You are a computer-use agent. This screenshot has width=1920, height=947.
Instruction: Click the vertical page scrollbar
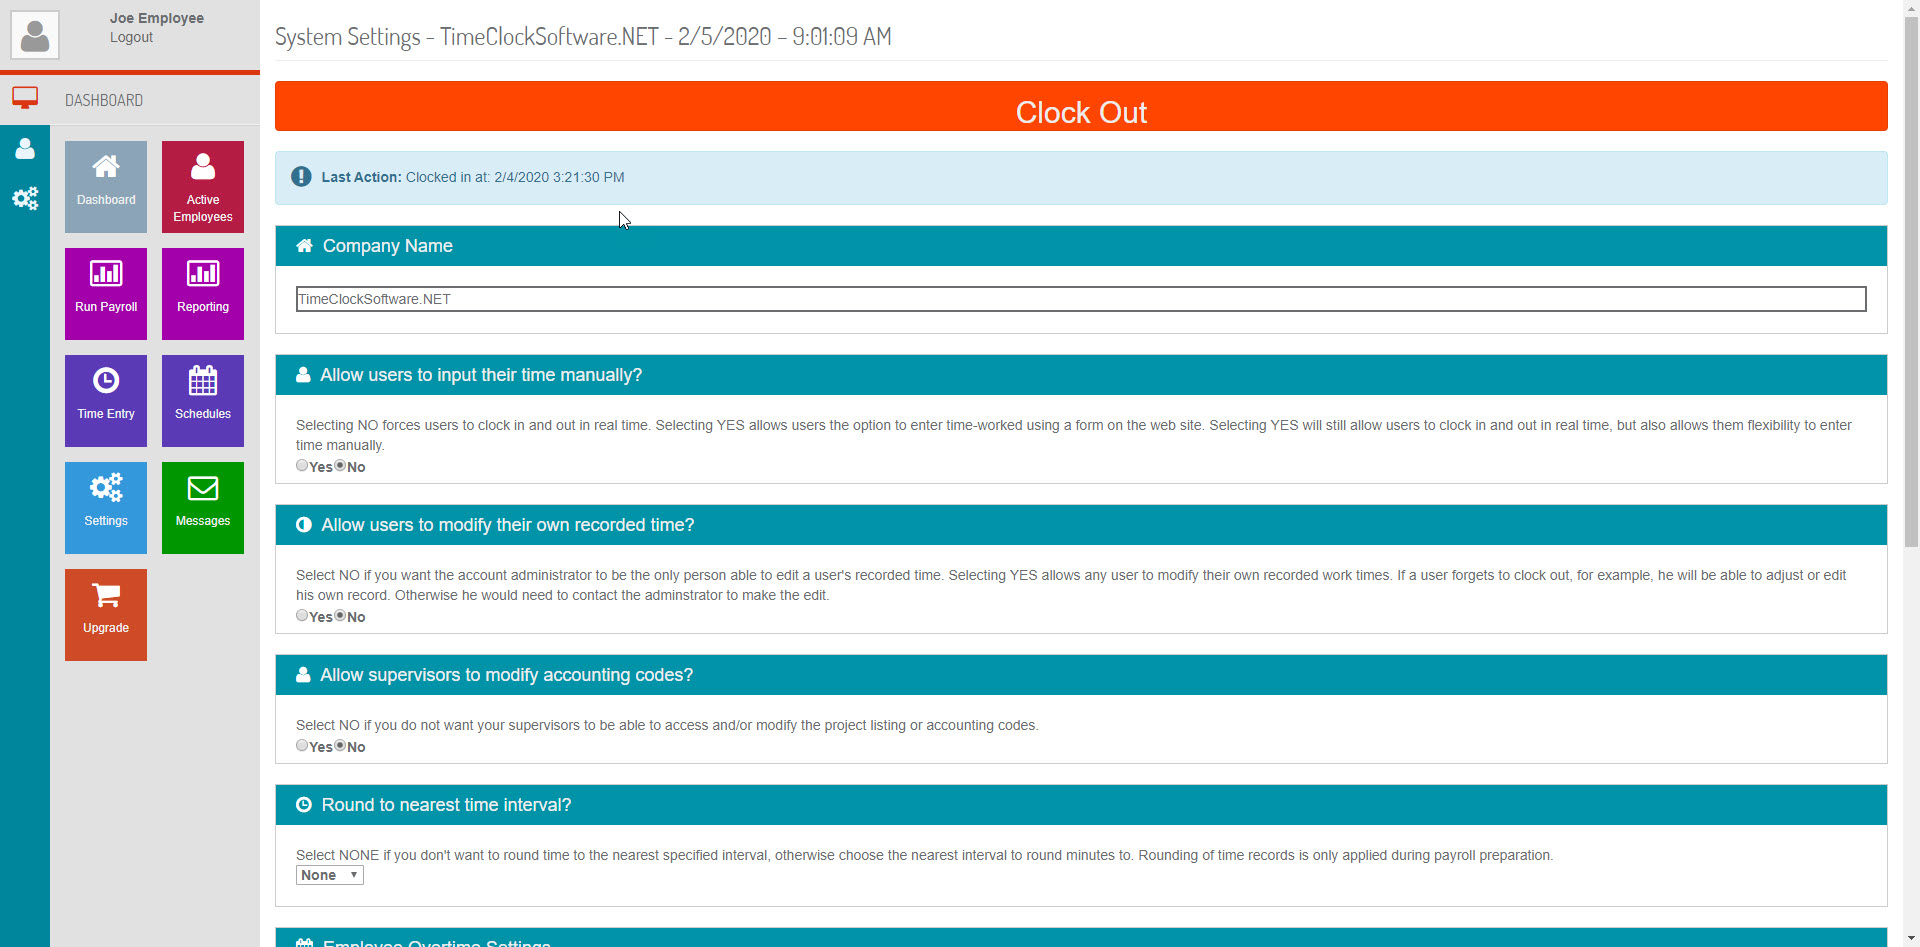click(1911, 280)
